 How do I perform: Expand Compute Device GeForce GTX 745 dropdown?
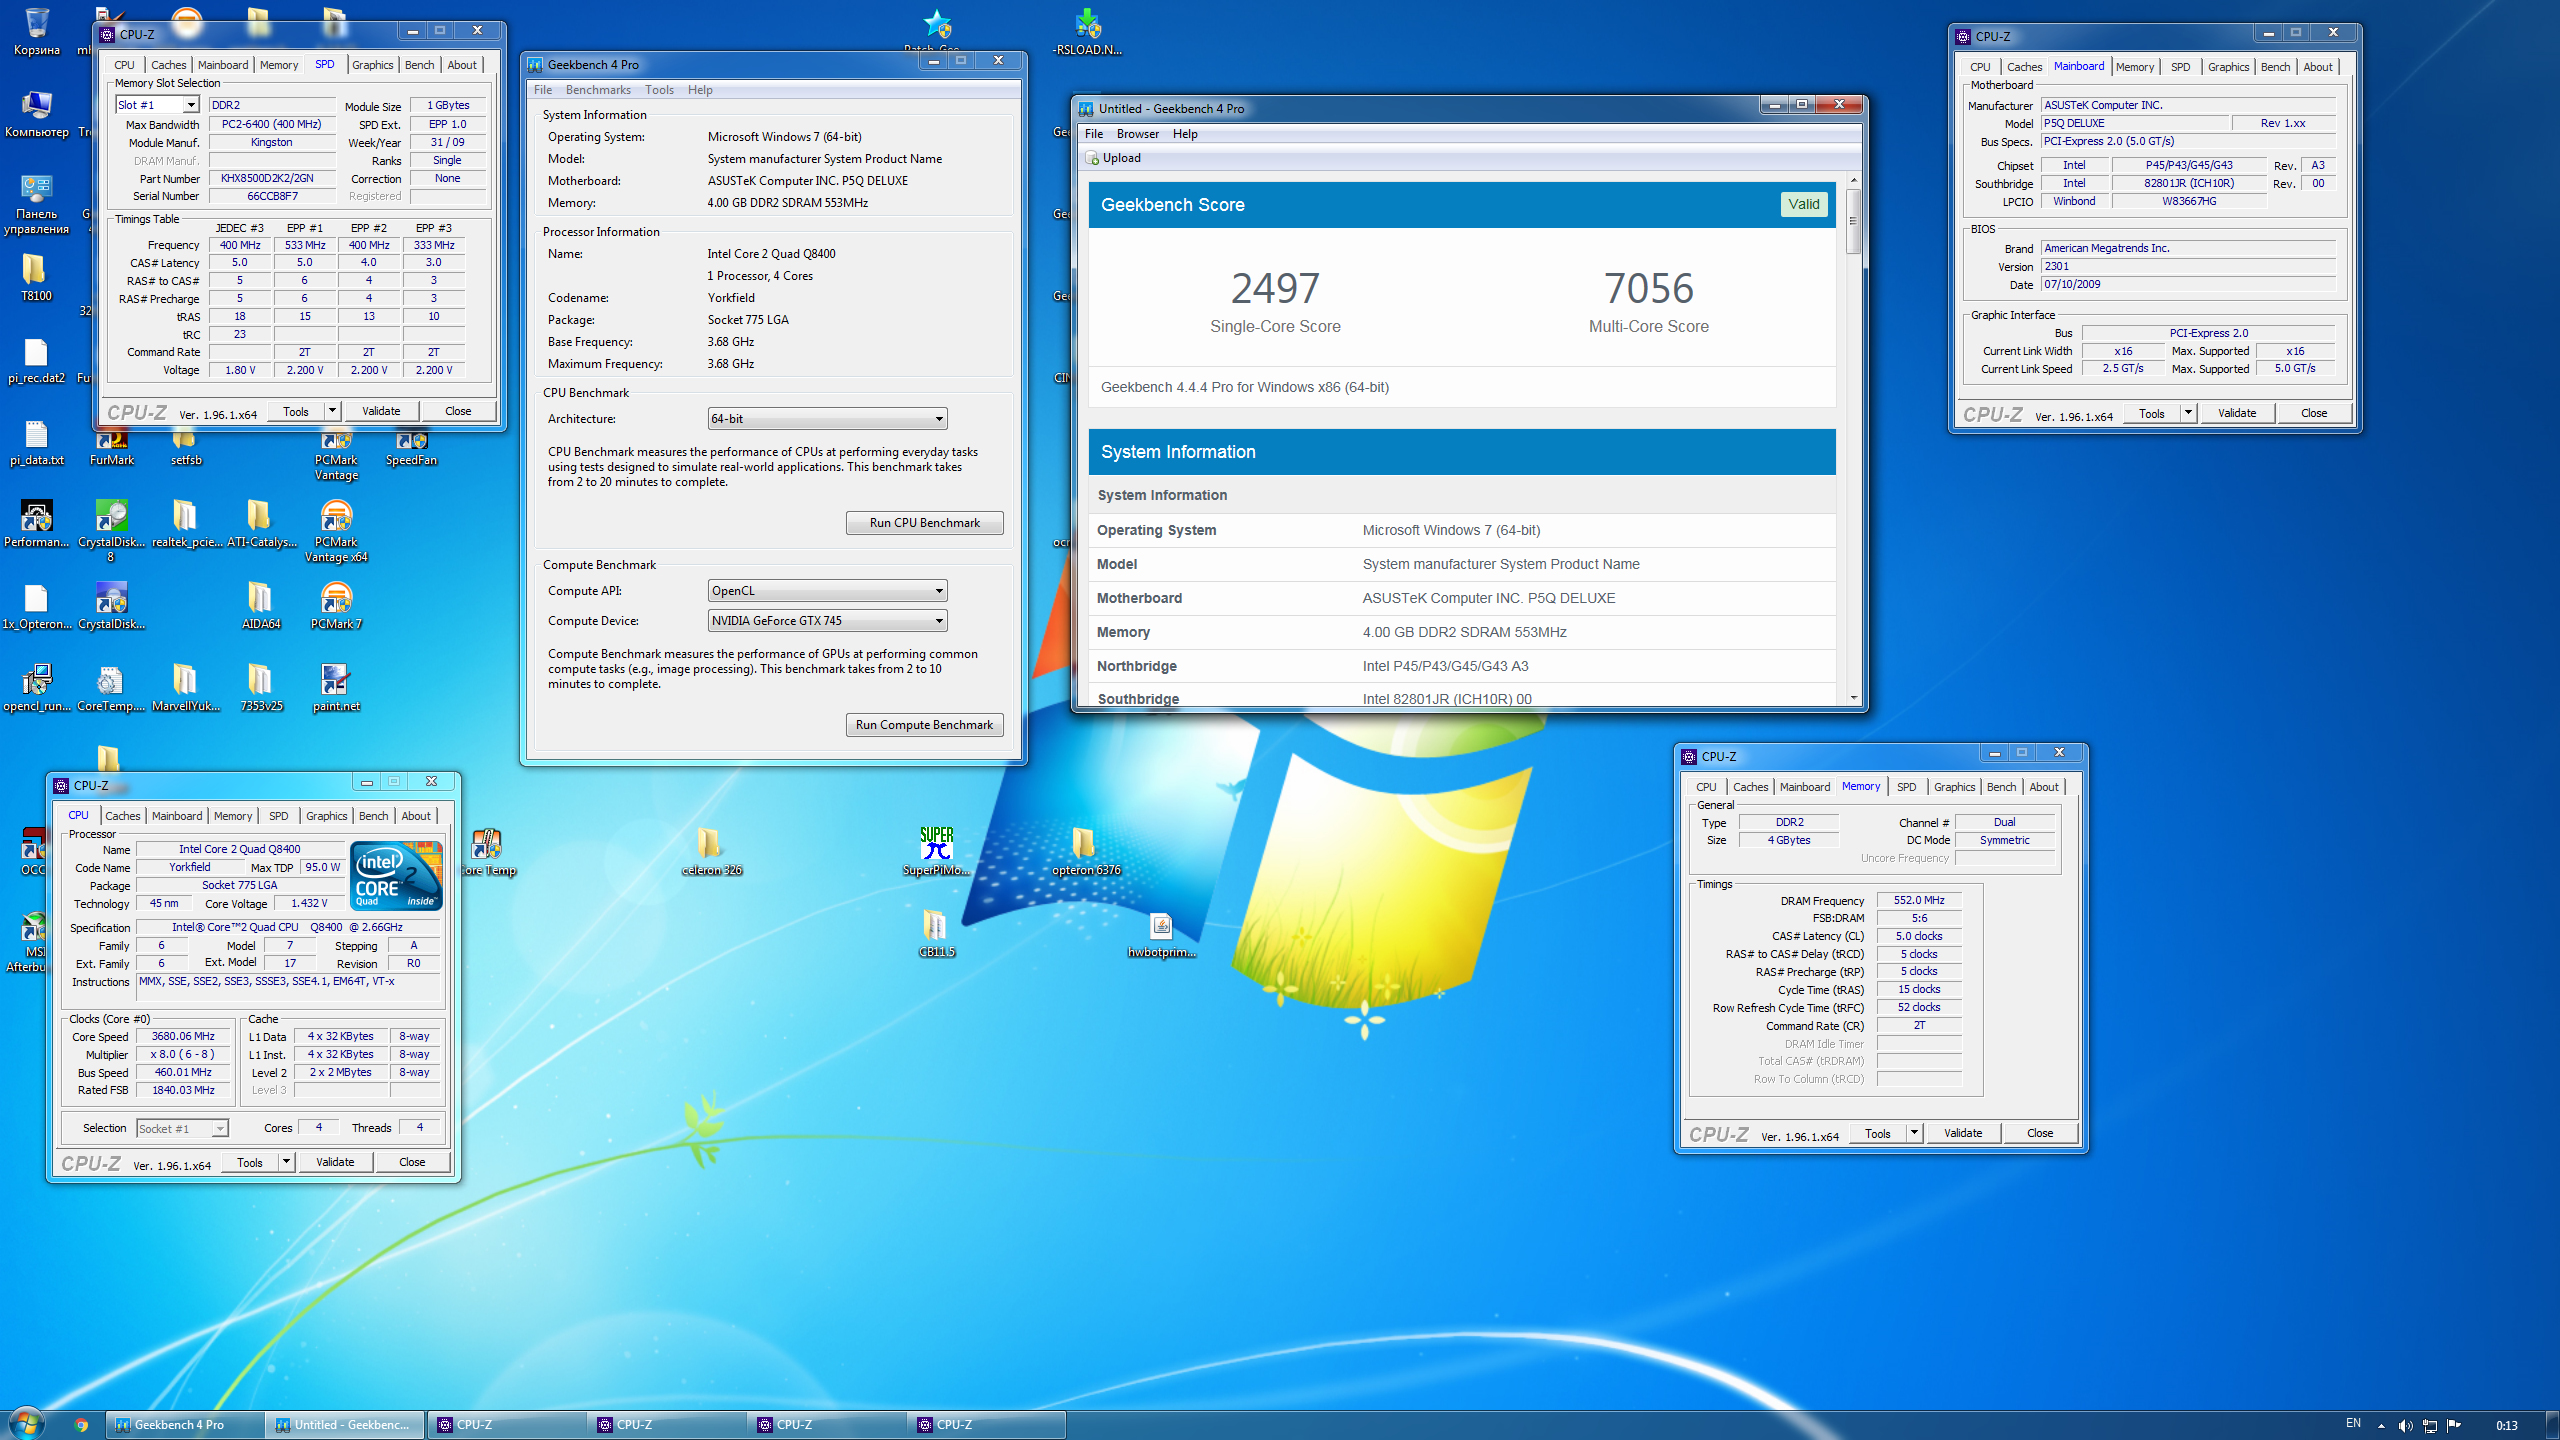click(x=827, y=621)
